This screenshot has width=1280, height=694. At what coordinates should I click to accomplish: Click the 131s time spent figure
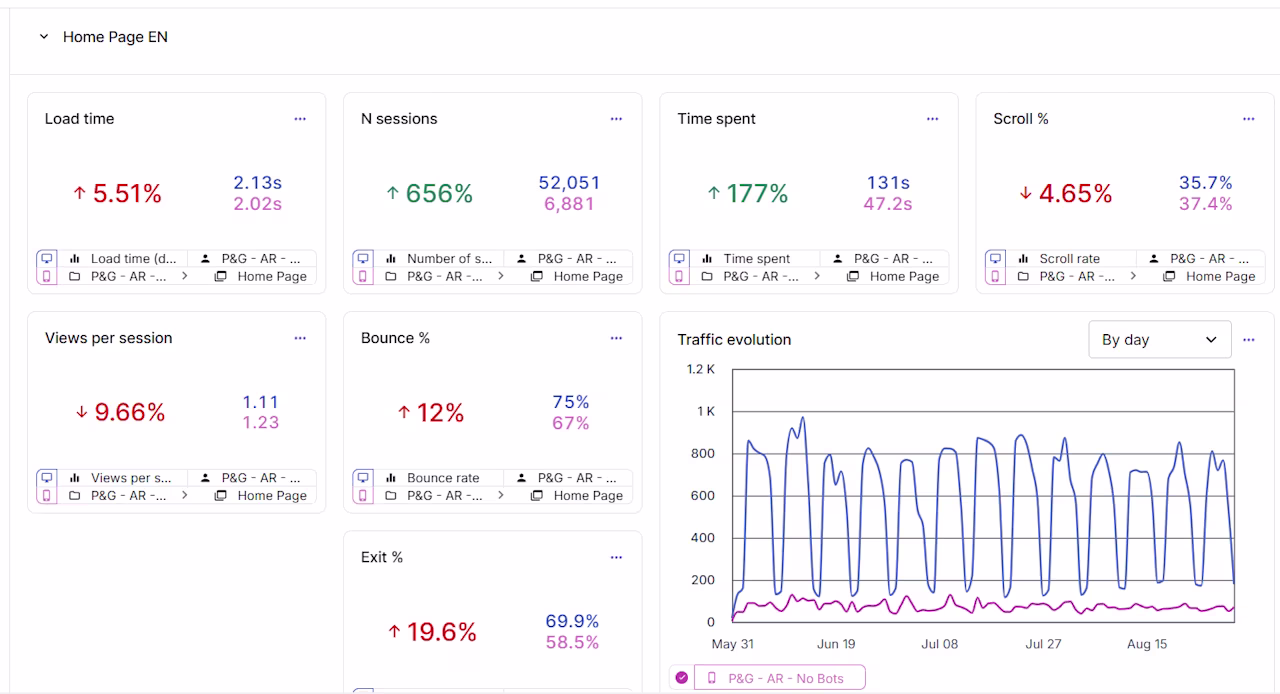[888, 183]
